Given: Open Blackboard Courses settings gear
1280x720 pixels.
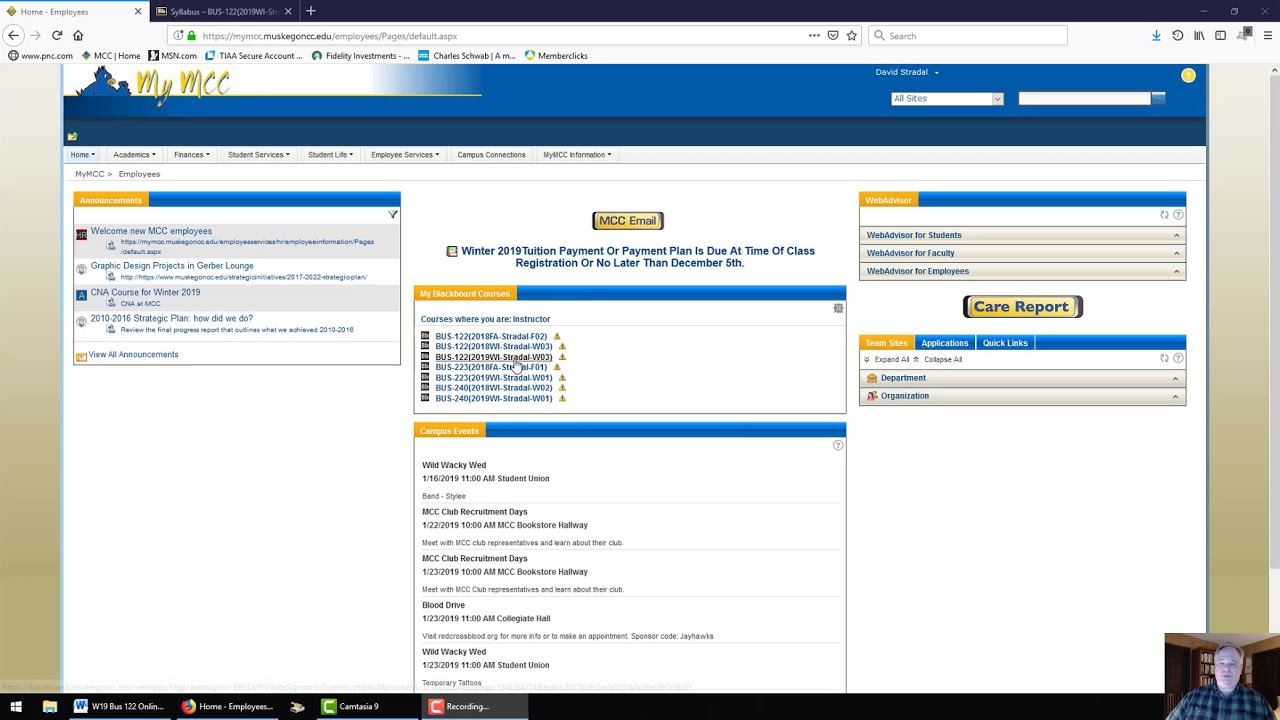Looking at the screenshot, I should [838, 308].
